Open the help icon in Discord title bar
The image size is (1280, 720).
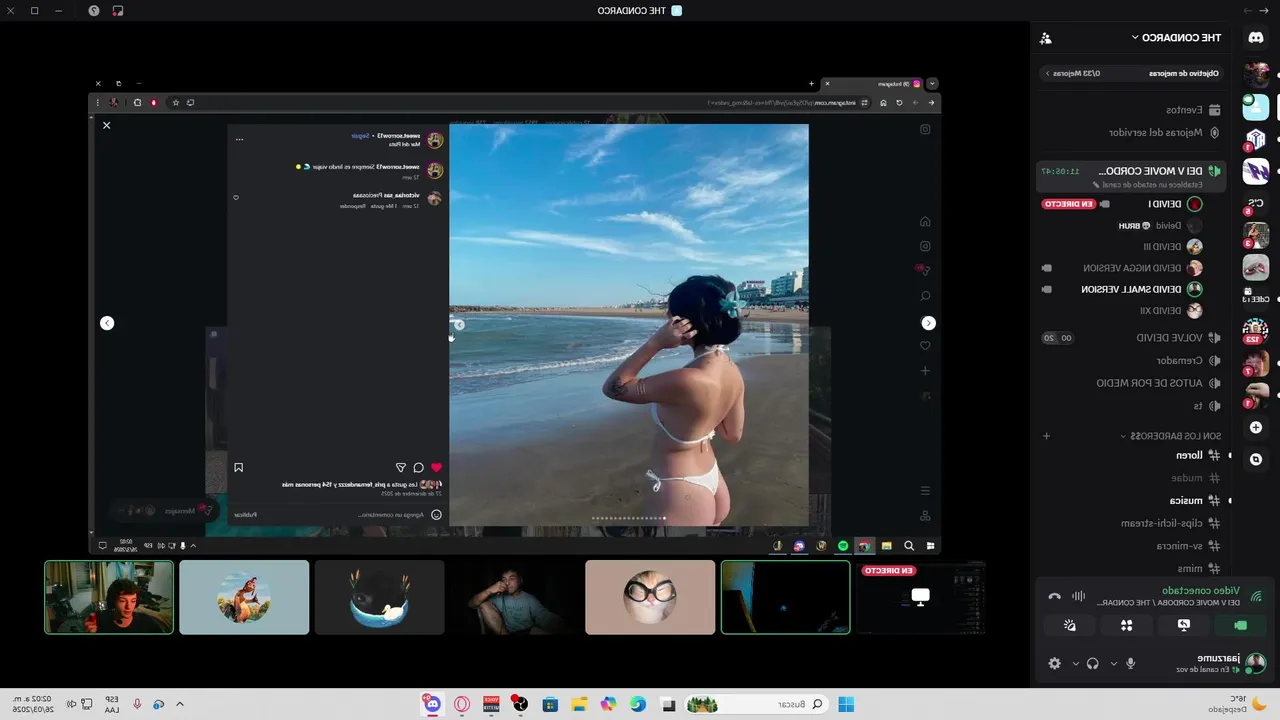pyautogui.click(x=94, y=10)
